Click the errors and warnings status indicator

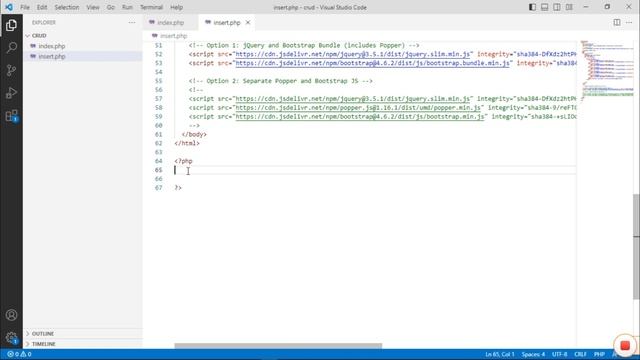click(x=19, y=354)
